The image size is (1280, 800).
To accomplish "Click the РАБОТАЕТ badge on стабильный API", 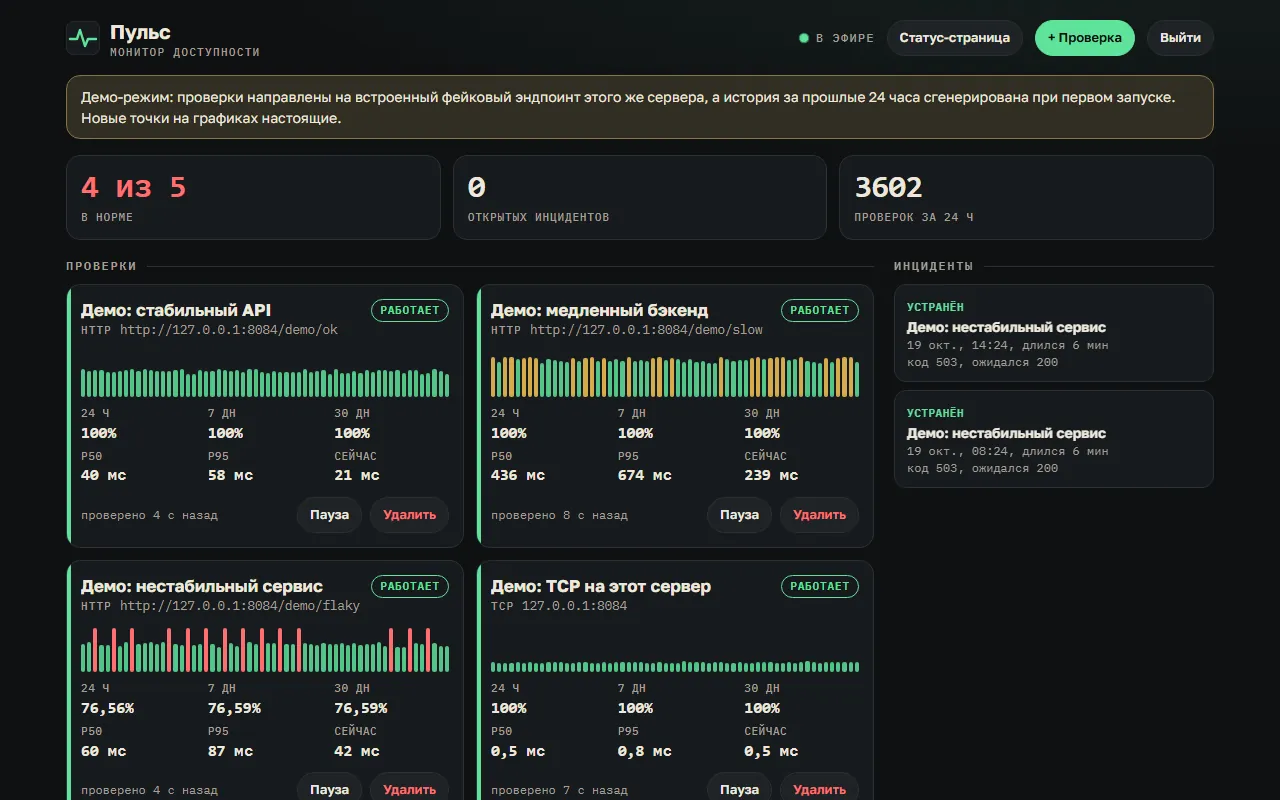I will (410, 310).
